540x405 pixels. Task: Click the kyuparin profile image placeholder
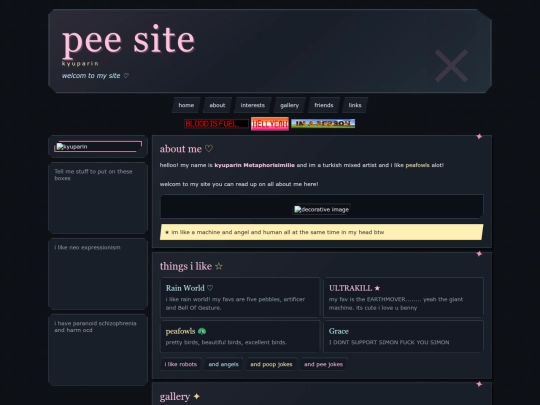click(98, 146)
